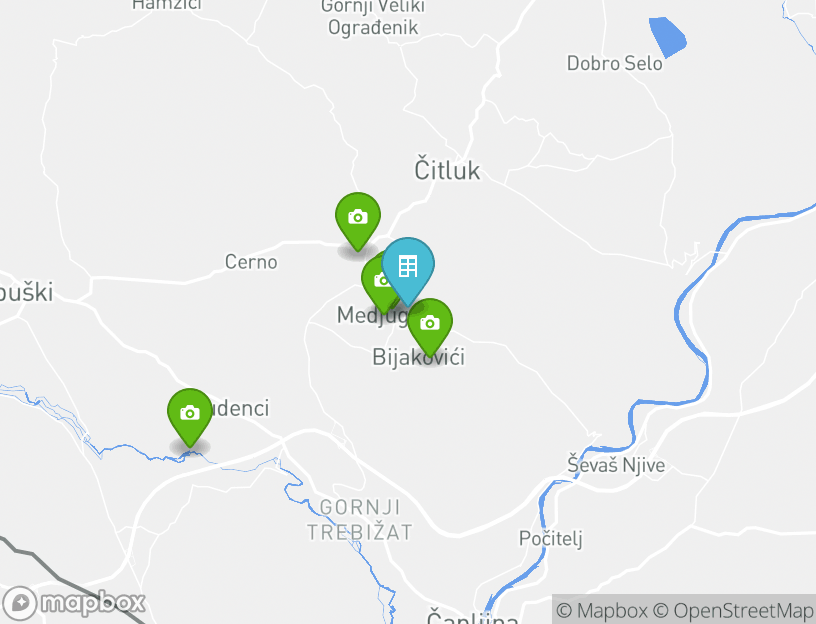Click the Bijakovići village label

coord(418,358)
